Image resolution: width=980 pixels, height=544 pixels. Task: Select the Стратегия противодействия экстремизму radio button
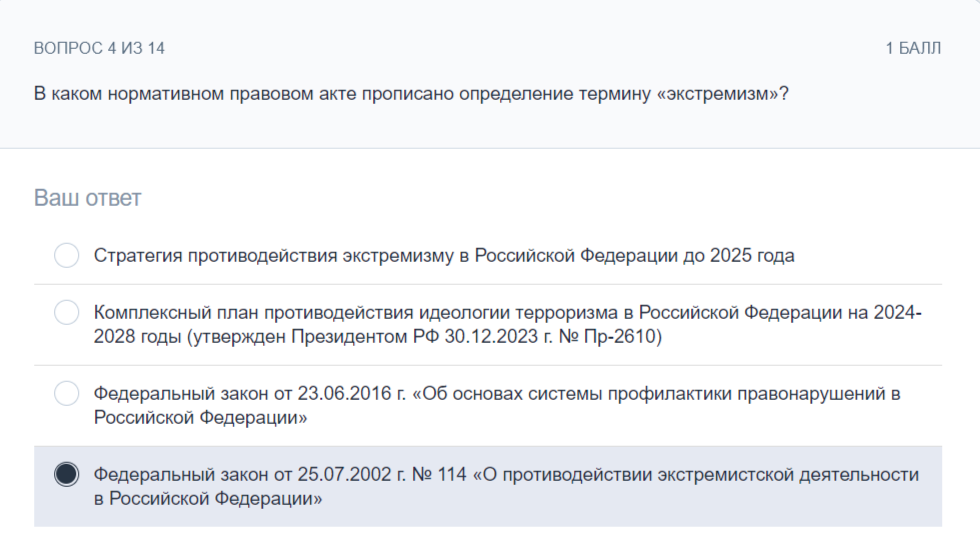coord(66,255)
